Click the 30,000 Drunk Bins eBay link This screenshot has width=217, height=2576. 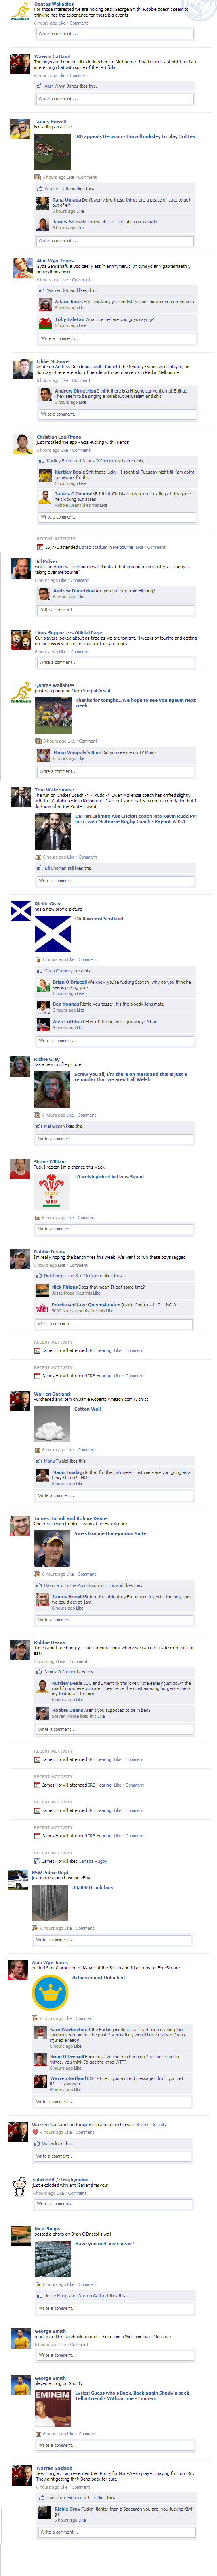92,1888
